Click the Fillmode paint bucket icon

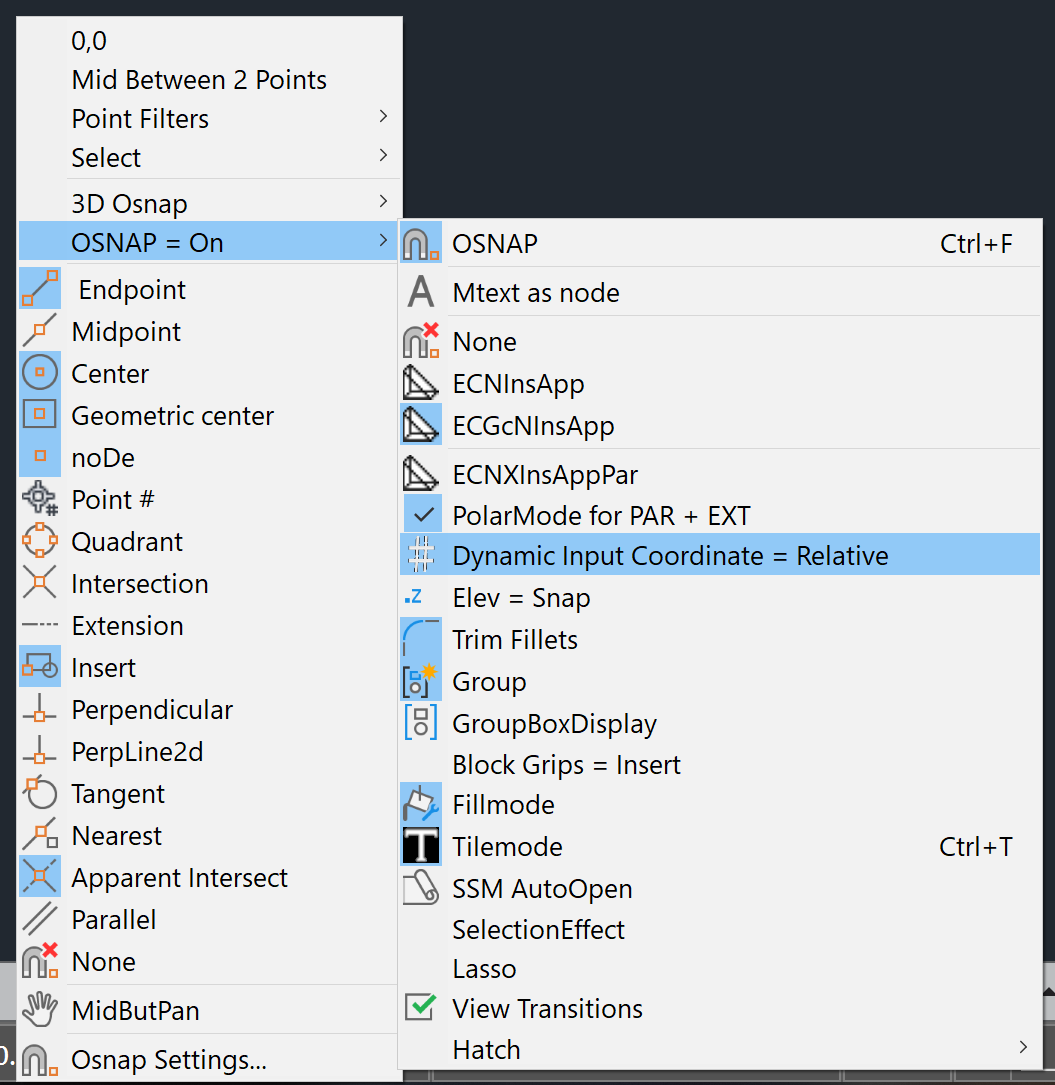click(x=421, y=805)
